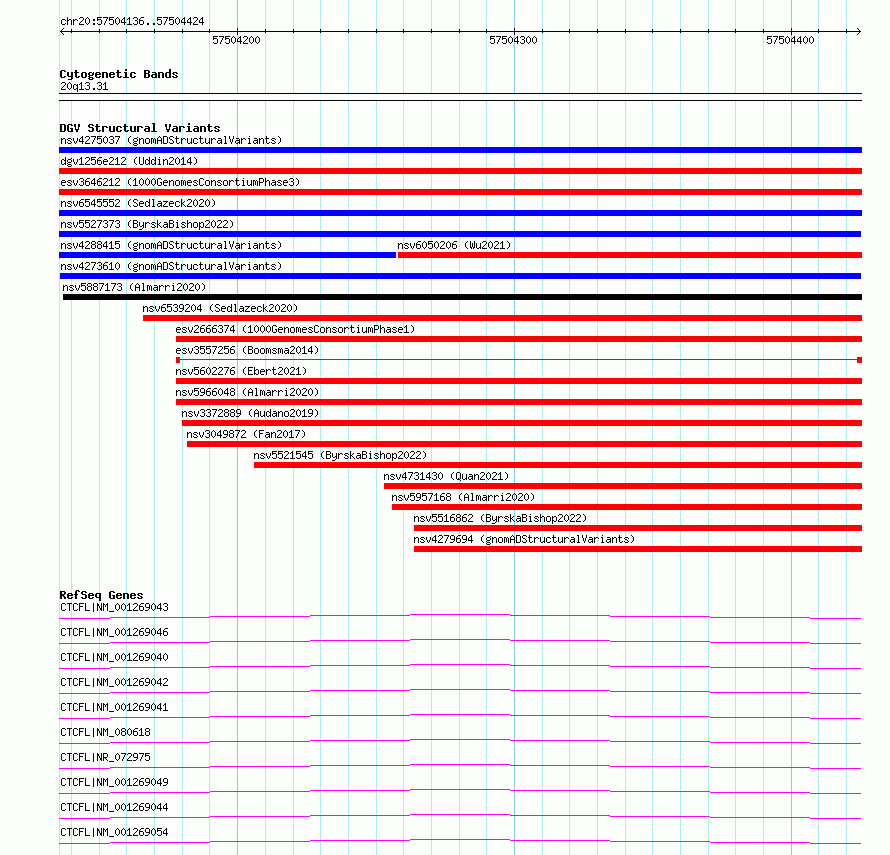Open esv3557256 (Boomsma2014) variant
This screenshot has height=855, width=890.
tap(247, 350)
